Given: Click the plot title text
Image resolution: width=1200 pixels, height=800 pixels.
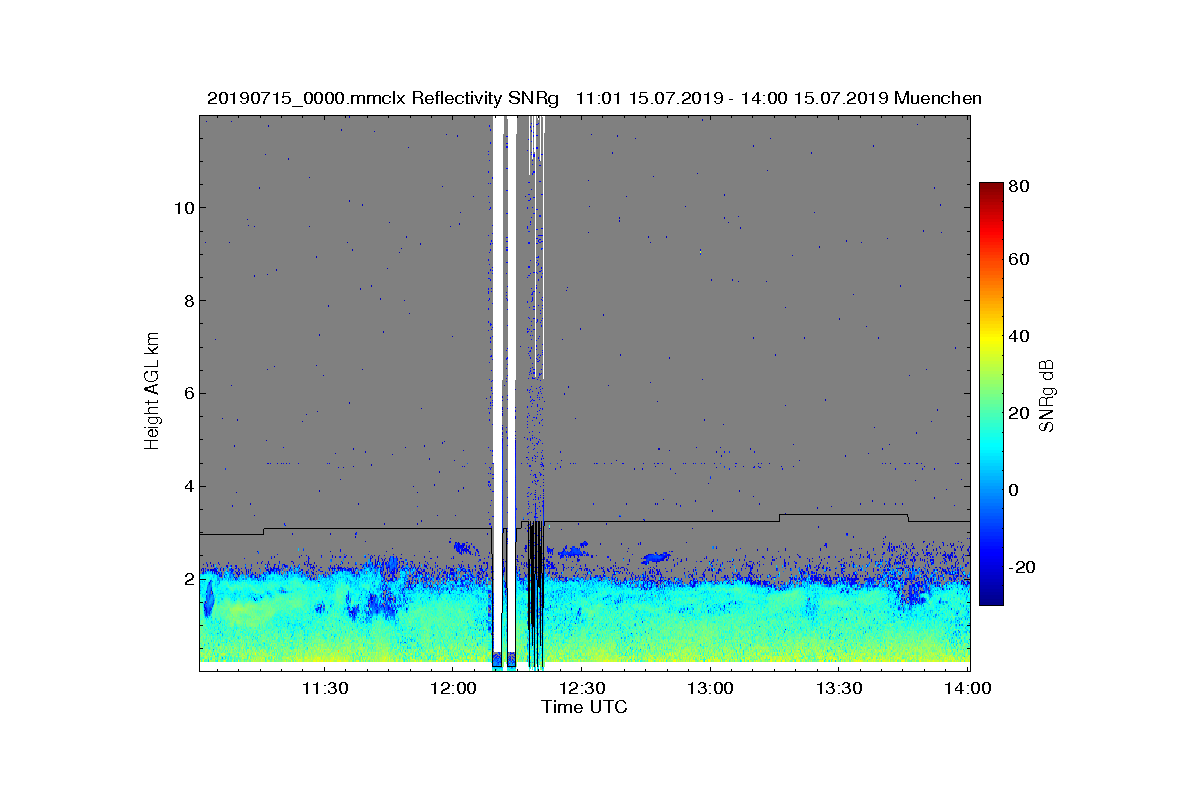Looking at the screenshot, I should [x=594, y=98].
